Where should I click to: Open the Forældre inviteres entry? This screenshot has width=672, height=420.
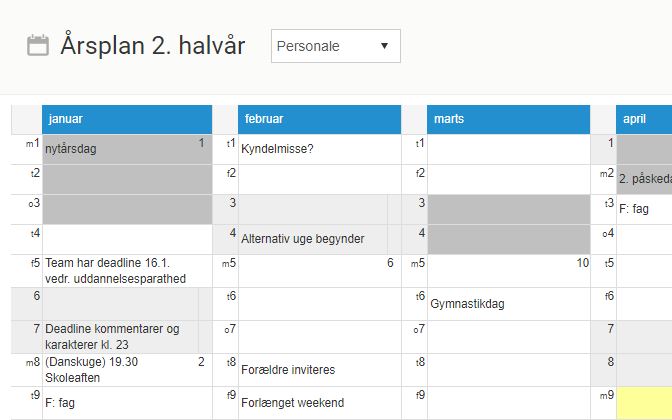288,370
